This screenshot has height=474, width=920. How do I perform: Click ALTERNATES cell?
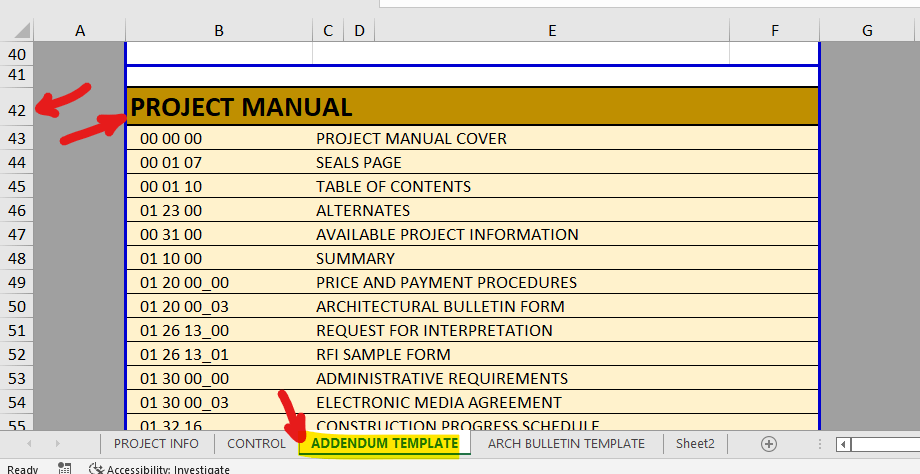[x=567, y=211]
